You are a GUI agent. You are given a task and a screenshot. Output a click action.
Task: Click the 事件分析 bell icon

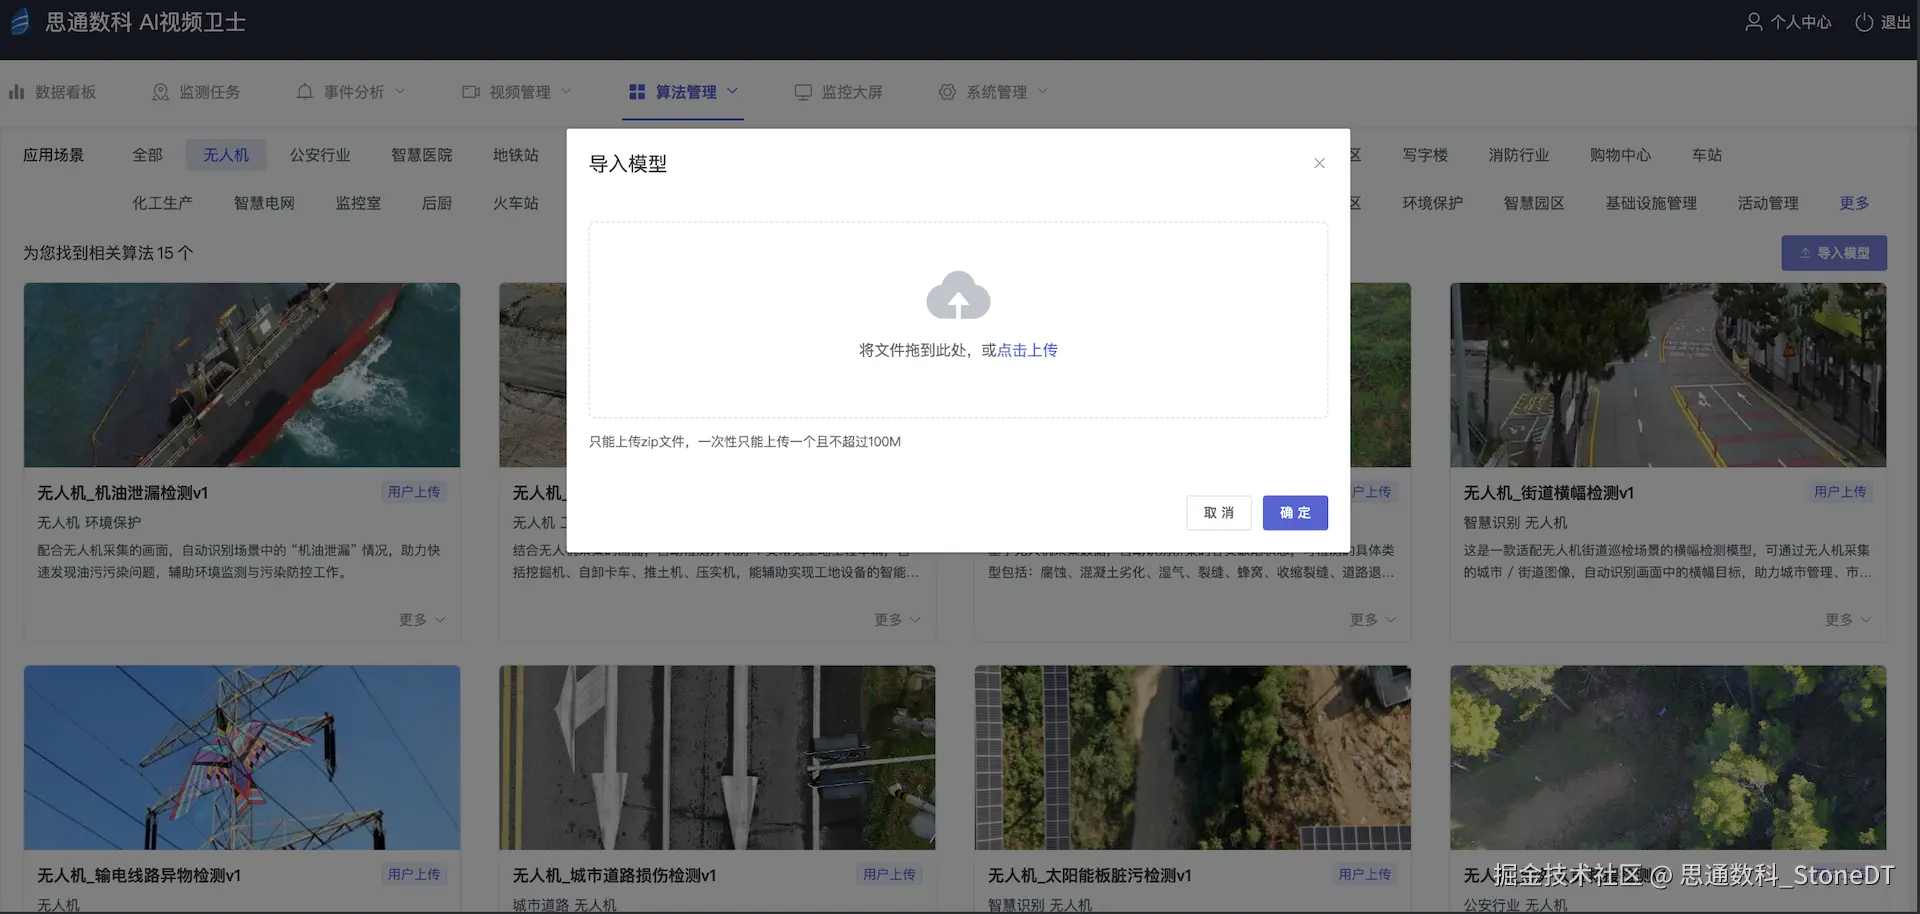coord(305,92)
